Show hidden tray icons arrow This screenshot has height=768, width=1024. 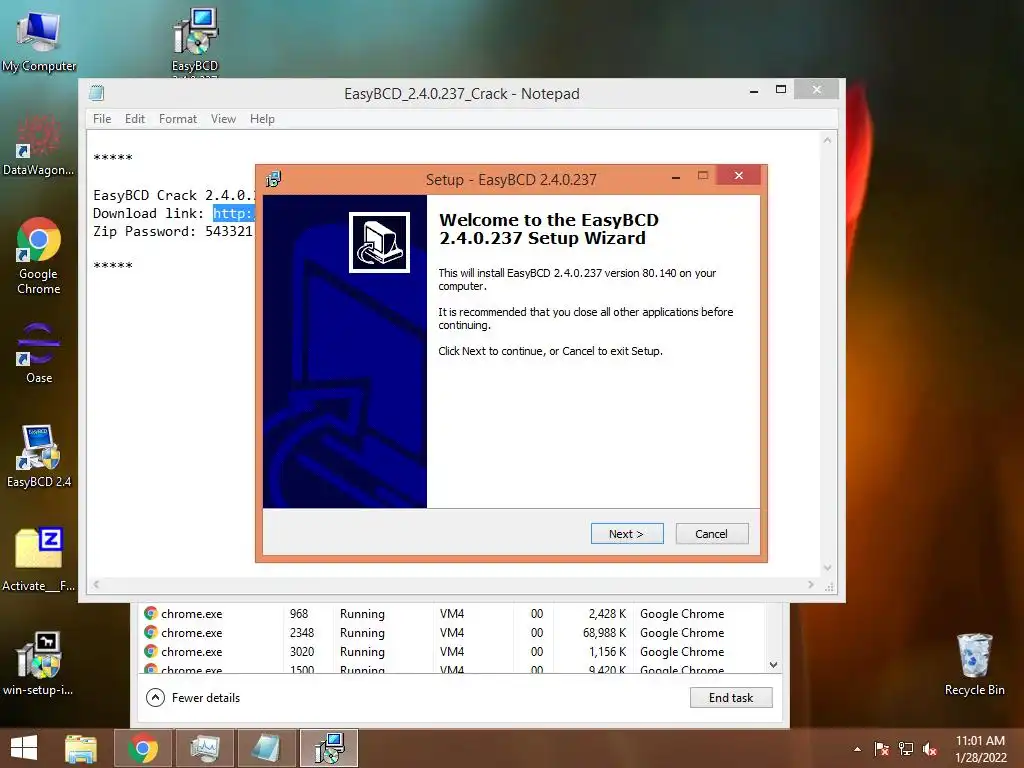pyautogui.click(x=857, y=749)
